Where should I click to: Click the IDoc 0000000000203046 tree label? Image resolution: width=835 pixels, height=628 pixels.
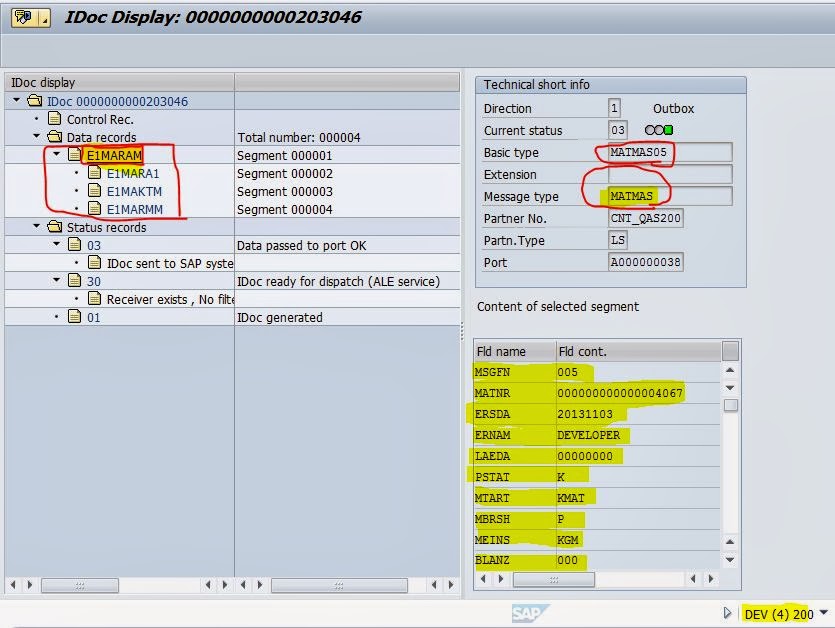(118, 101)
